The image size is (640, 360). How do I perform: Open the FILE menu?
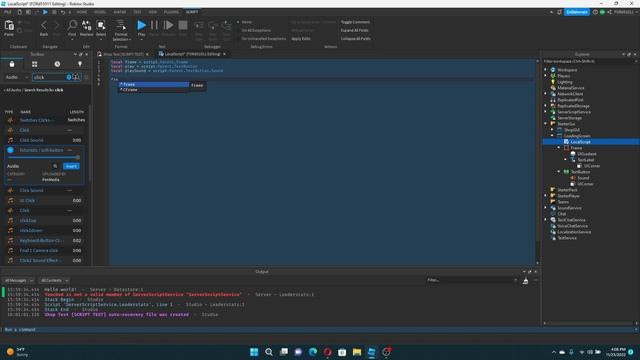pos(8,12)
